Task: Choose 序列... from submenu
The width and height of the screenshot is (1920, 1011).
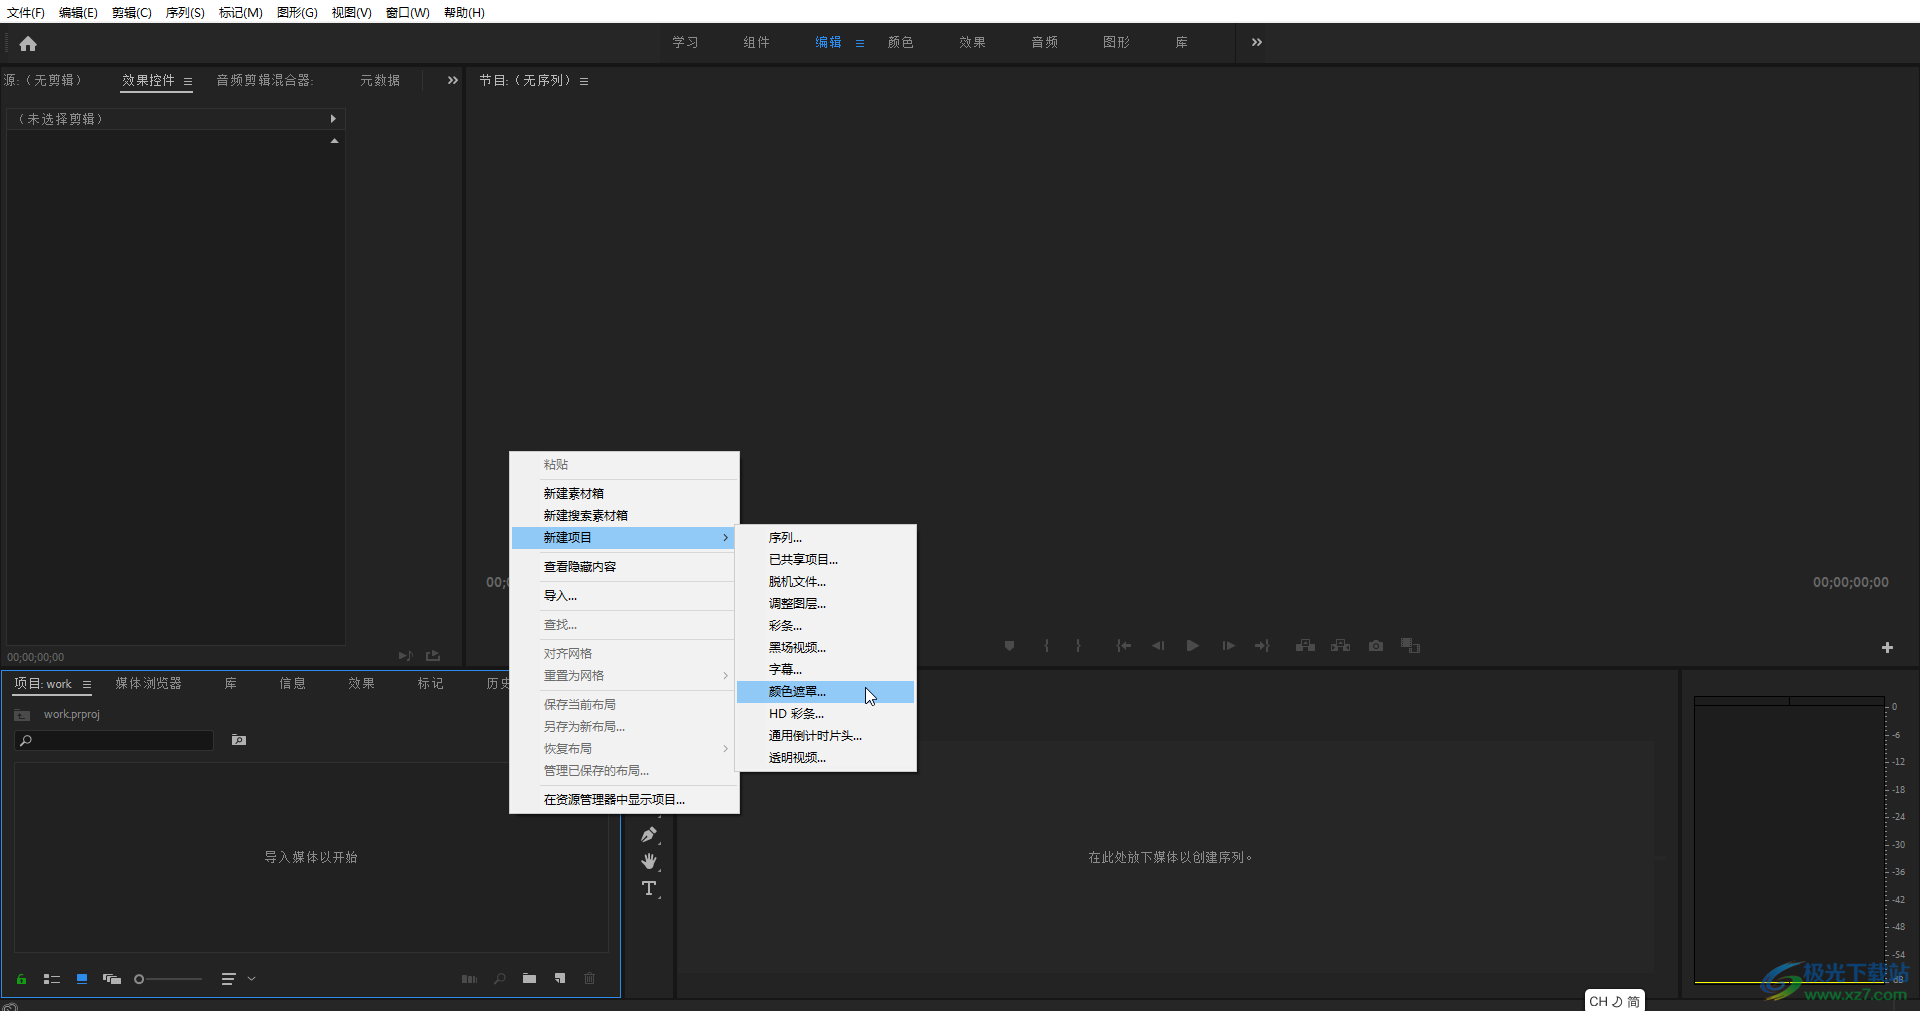Action: click(x=825, y=538)
